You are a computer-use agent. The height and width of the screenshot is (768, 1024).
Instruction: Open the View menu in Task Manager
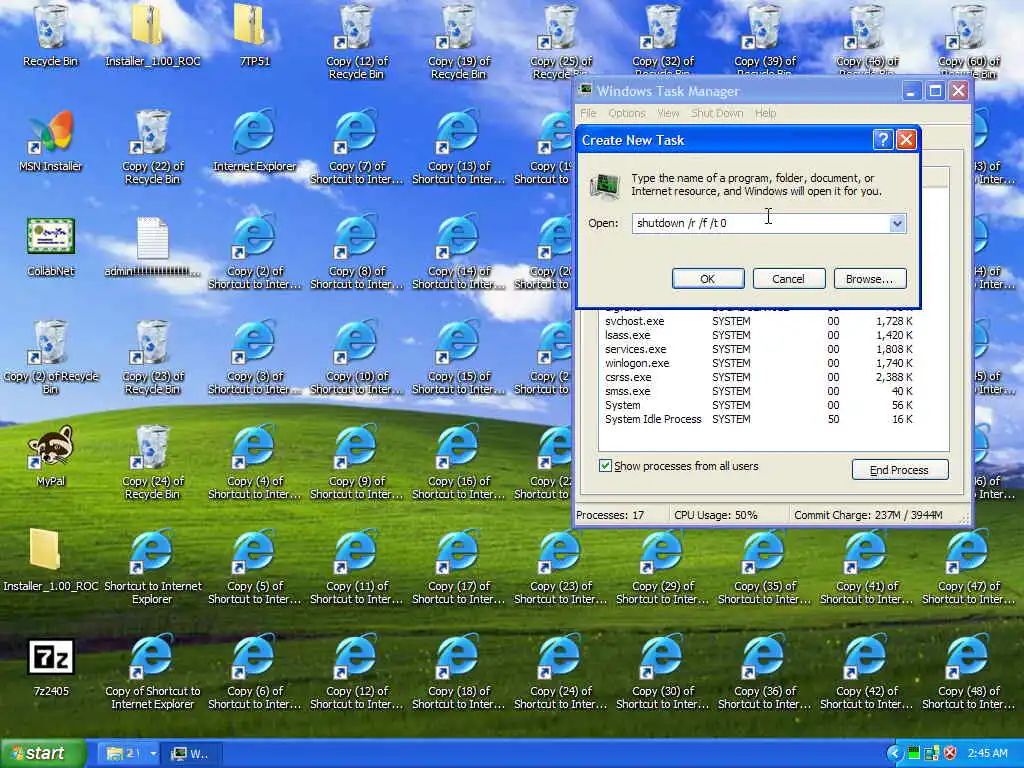point(668,113)
